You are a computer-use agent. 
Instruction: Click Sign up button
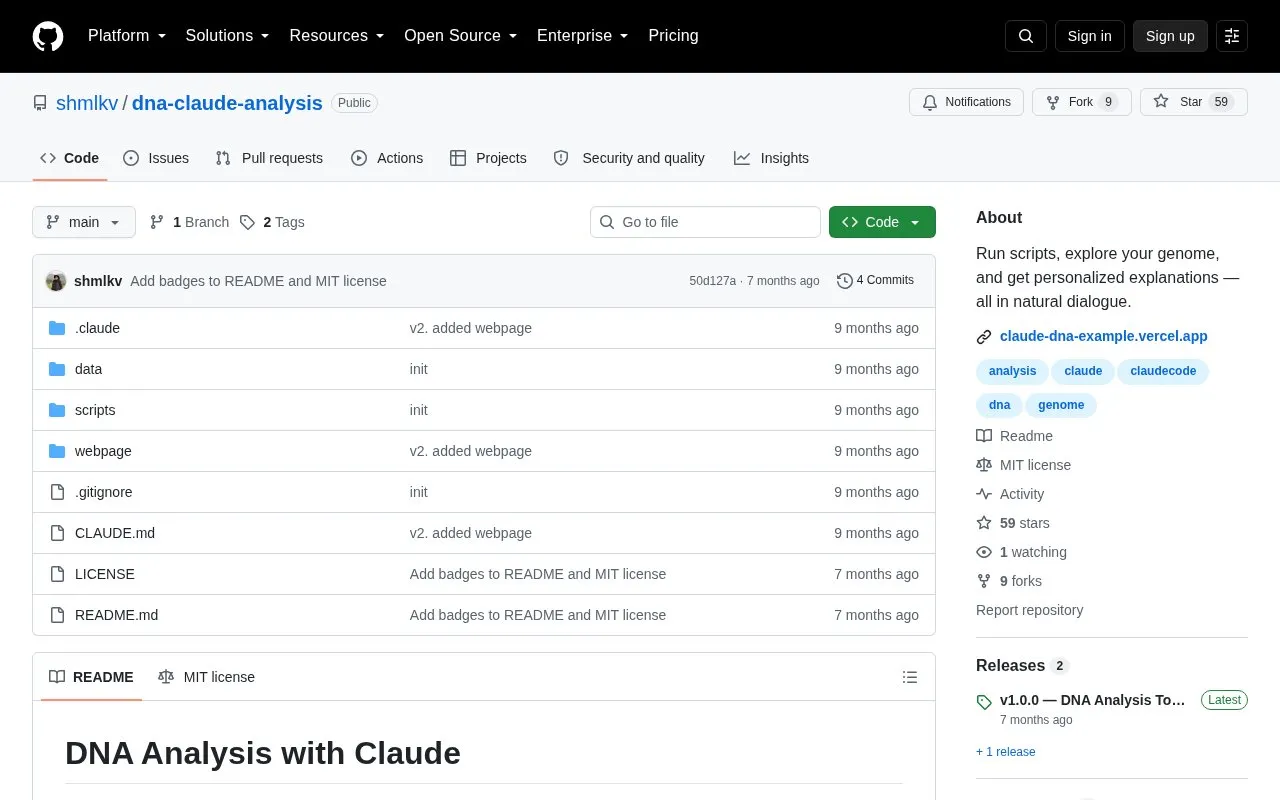[x=1170, y=36]
